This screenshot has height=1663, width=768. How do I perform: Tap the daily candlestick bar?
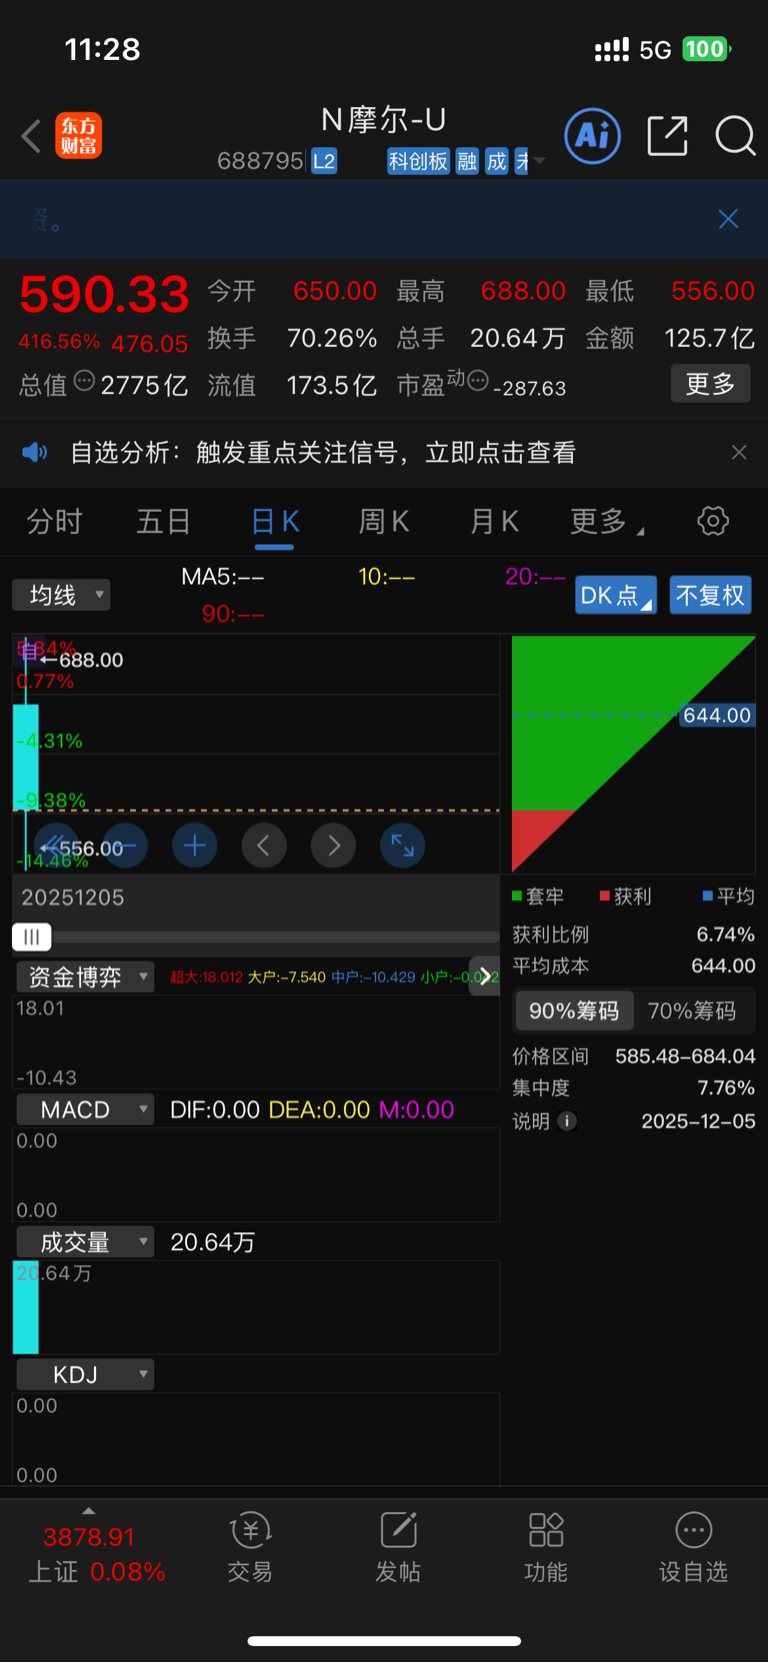(26, 757)
